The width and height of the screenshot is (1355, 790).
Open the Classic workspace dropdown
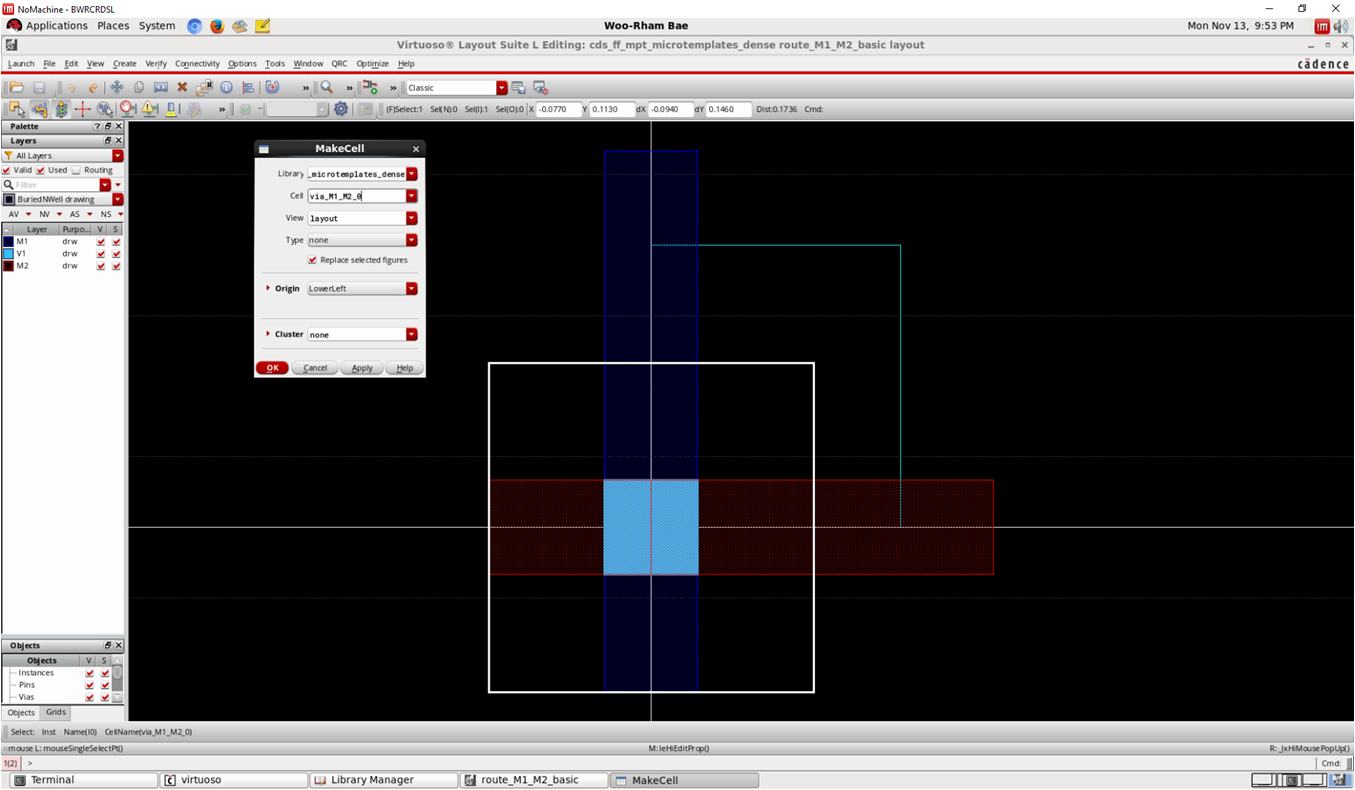coord(502,88)
